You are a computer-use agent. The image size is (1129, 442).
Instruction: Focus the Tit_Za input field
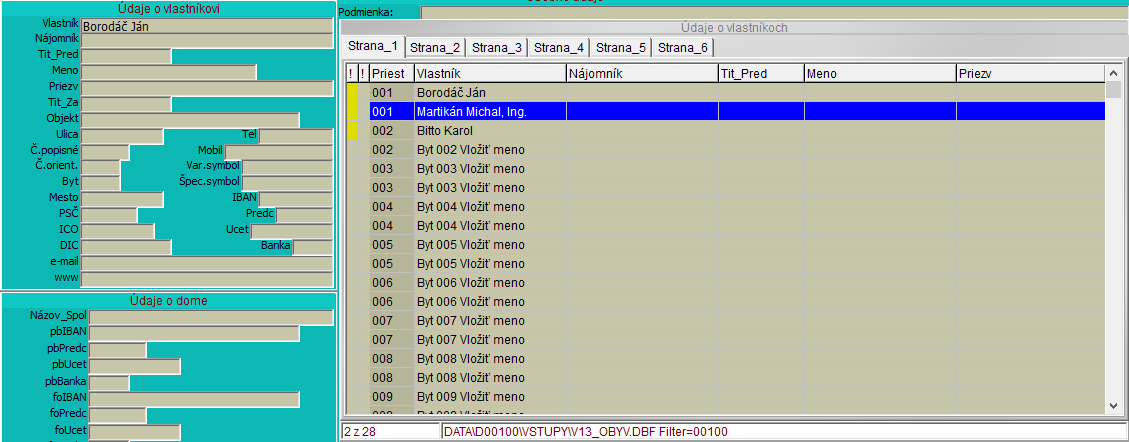pos(126,104)
